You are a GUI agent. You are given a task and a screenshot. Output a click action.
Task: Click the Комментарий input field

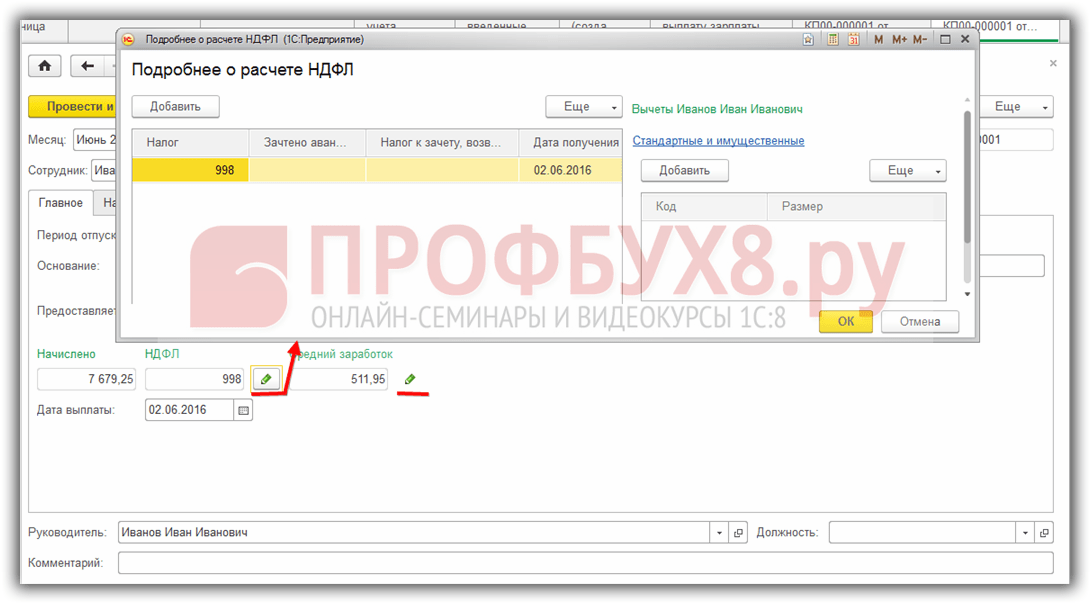click(585, 563)
